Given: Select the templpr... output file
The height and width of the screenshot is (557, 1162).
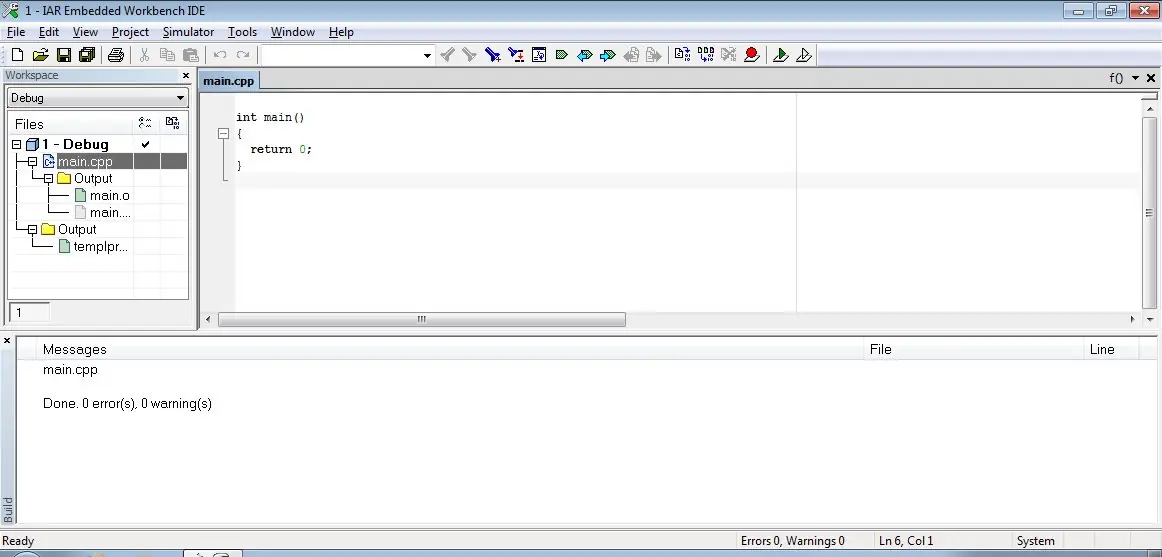Looking at the screenshot, I should [101, 247].
